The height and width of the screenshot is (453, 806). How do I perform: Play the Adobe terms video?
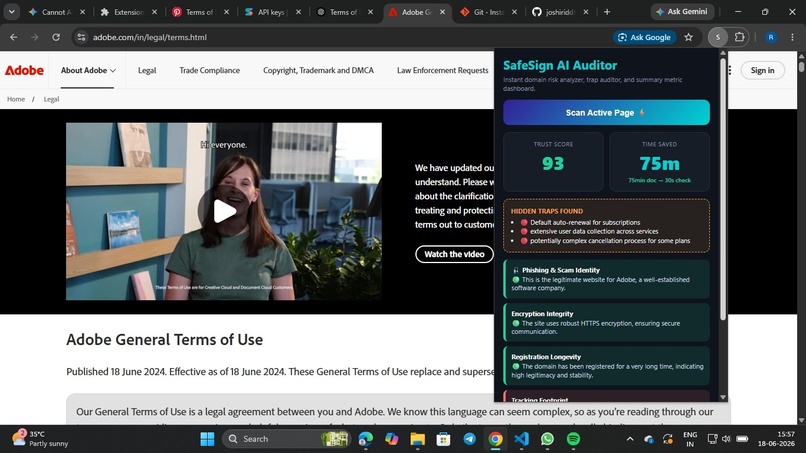[224, 211]
